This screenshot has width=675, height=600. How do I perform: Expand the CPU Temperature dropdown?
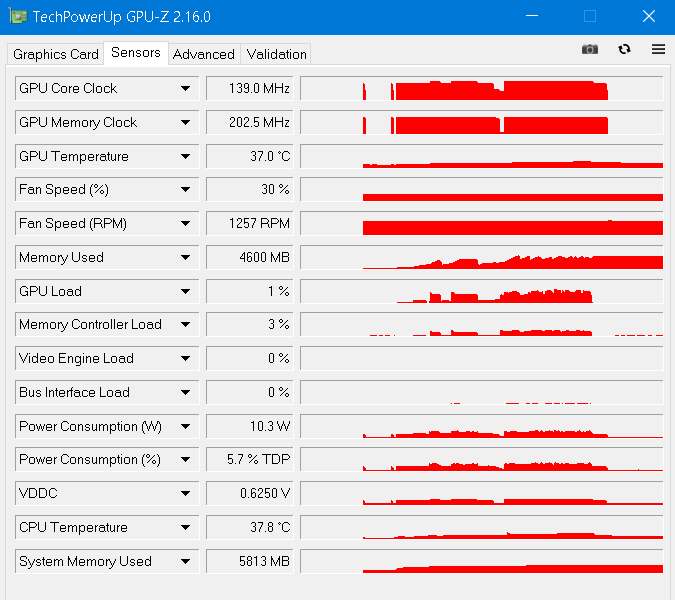[x=185, y=527]
